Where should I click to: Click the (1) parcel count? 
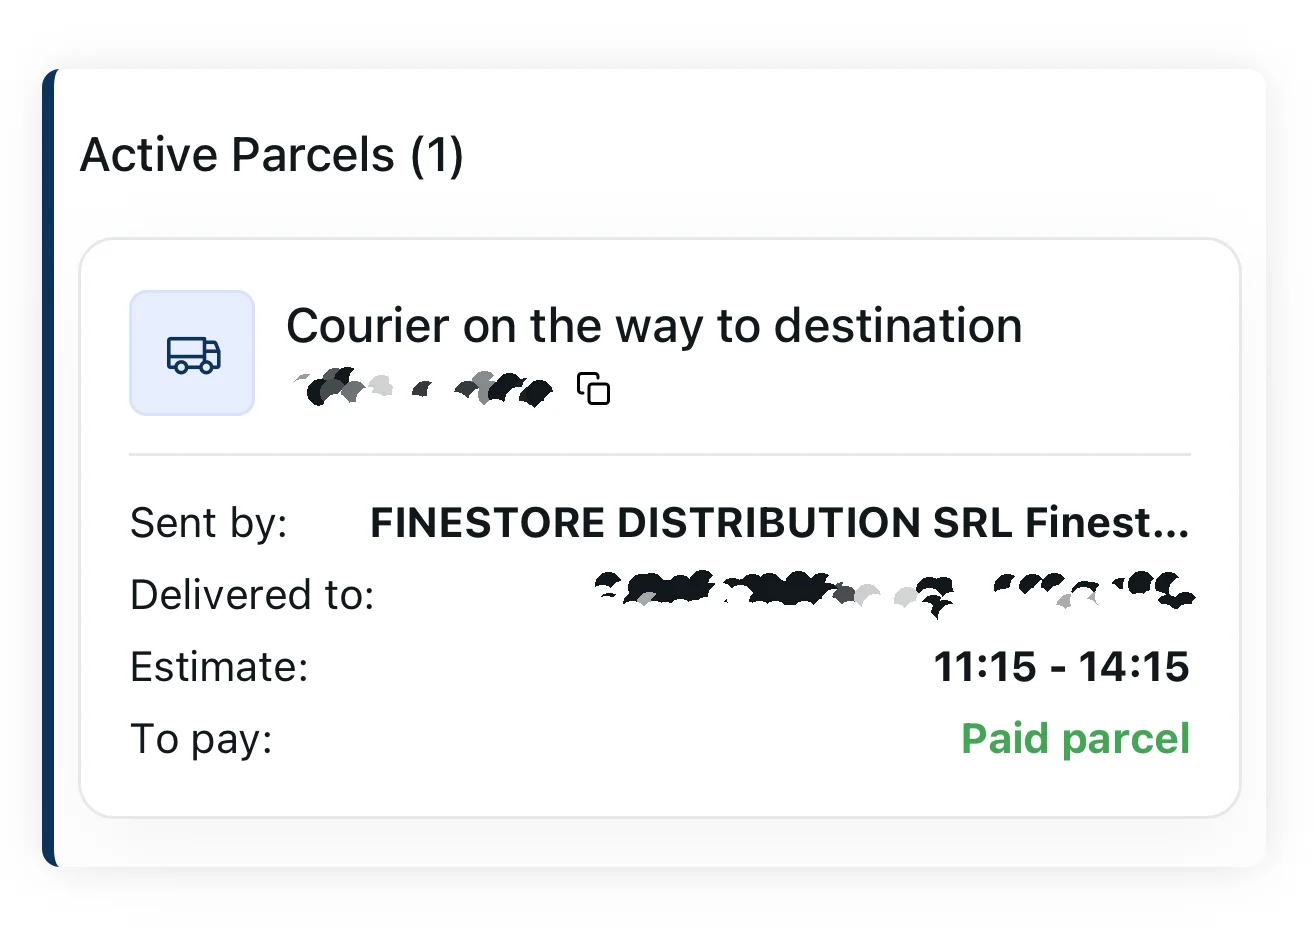click(437, 155)
